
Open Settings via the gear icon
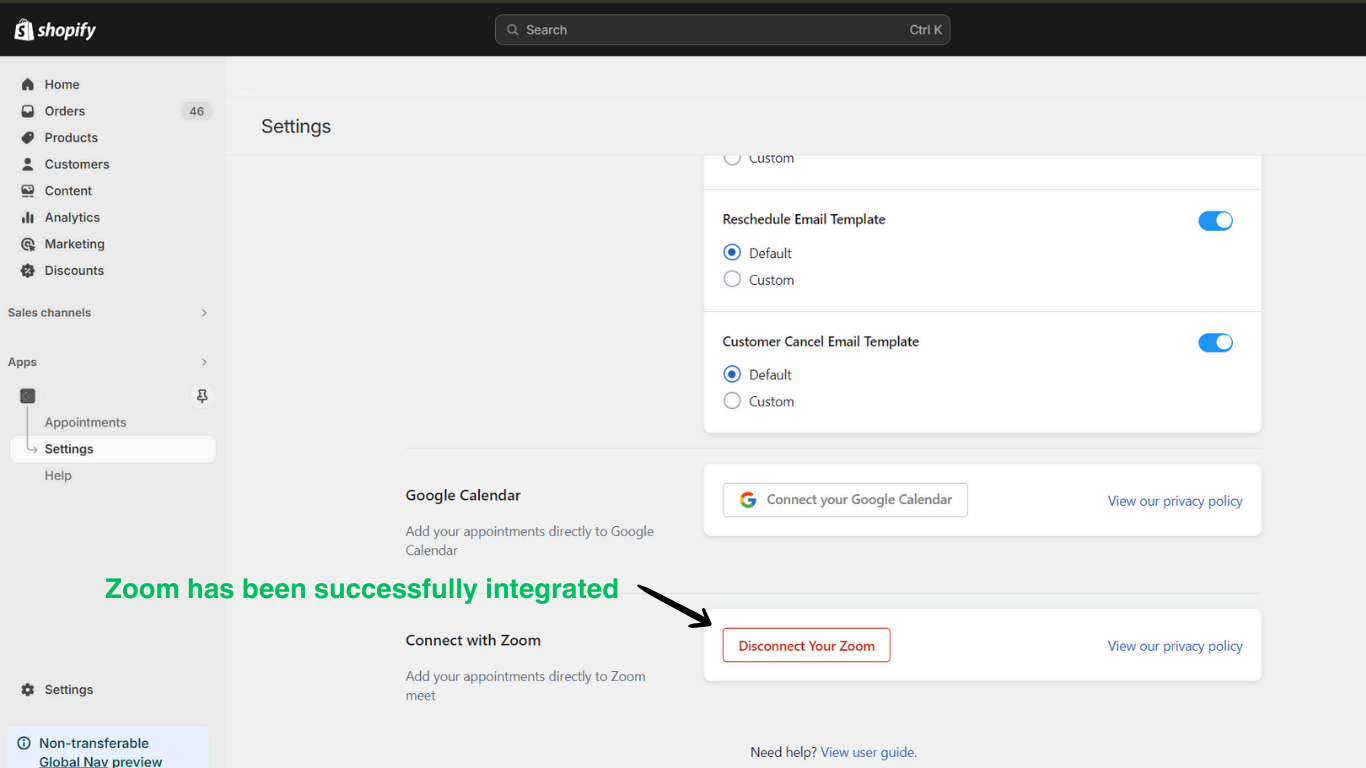28,690
